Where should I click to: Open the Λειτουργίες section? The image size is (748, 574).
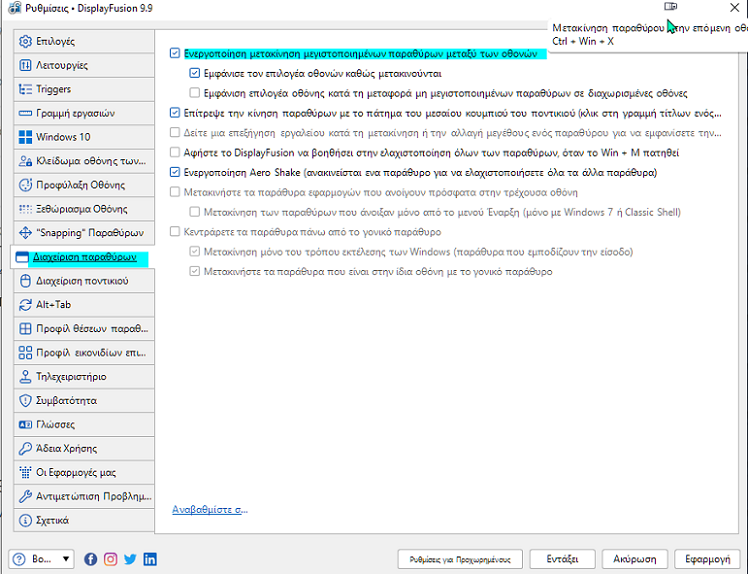coord(84,65)
